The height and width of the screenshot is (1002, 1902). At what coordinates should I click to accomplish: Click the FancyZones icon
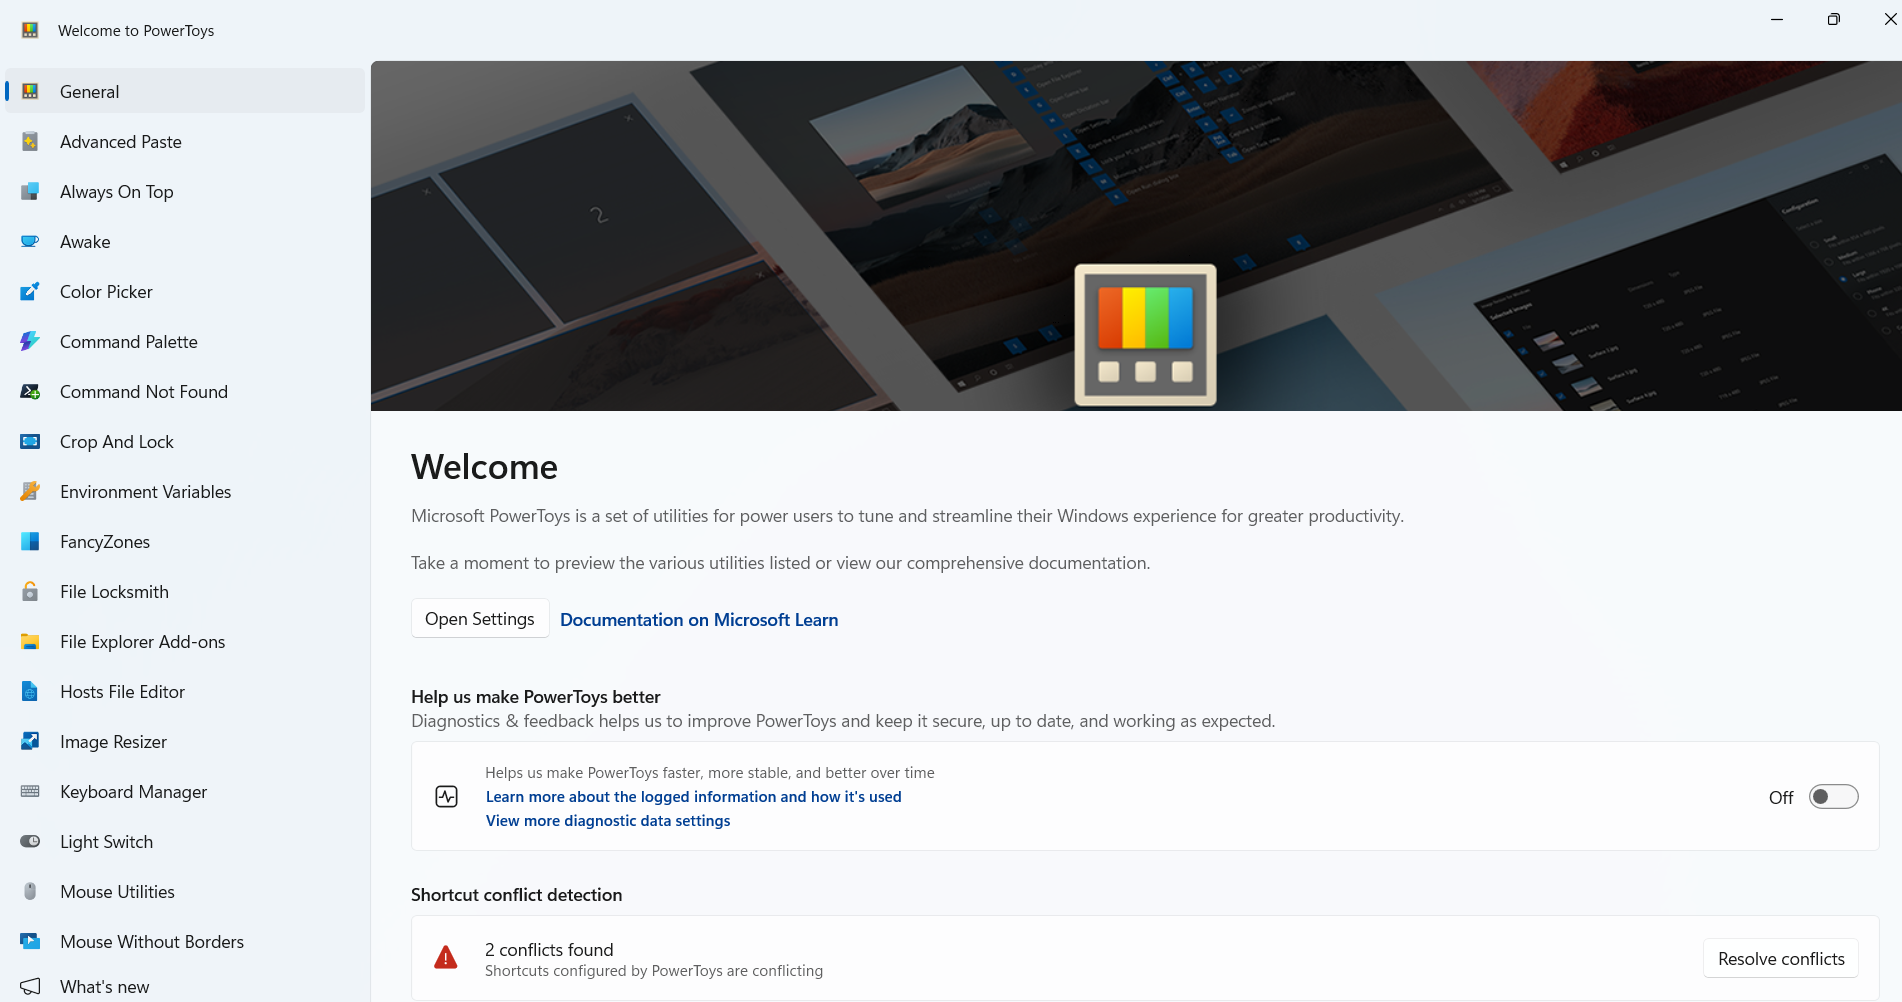pyautogui.click(x=30, y=541)
